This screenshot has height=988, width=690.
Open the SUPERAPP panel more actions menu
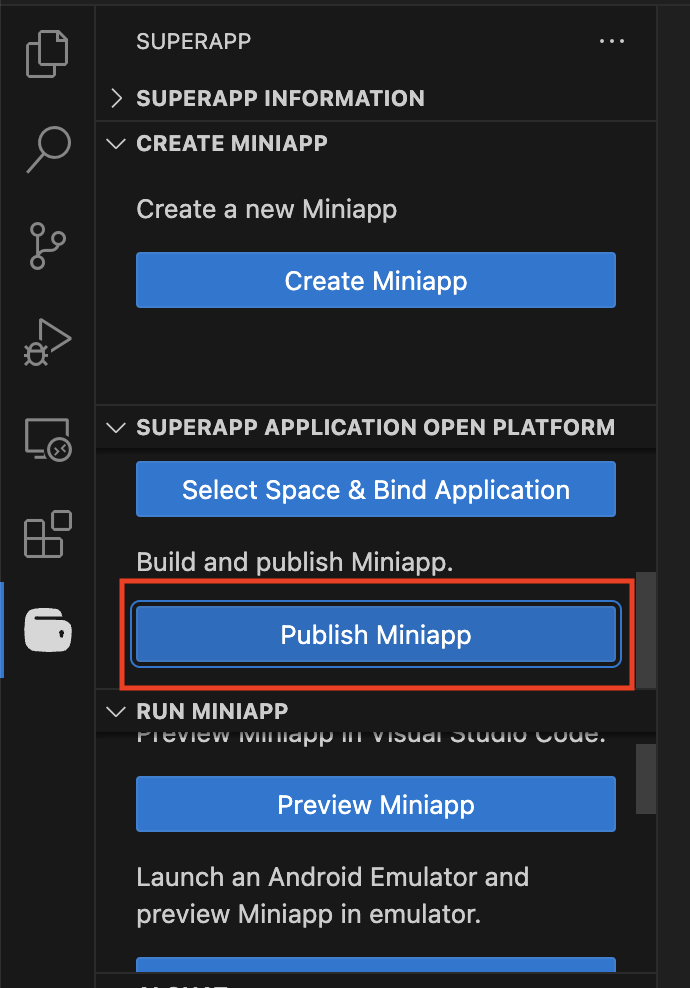(611, 42)
